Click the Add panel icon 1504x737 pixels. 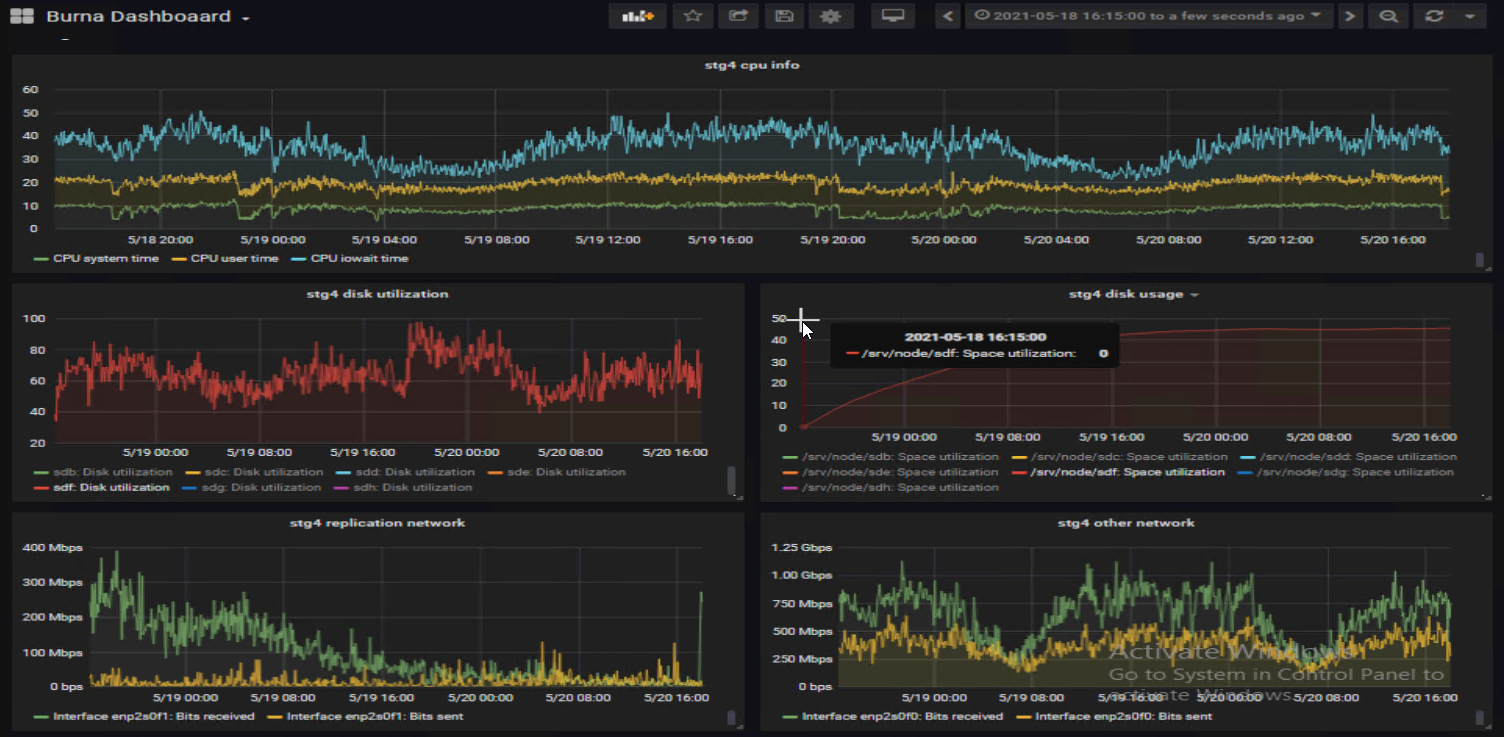[x=637, y=16]
